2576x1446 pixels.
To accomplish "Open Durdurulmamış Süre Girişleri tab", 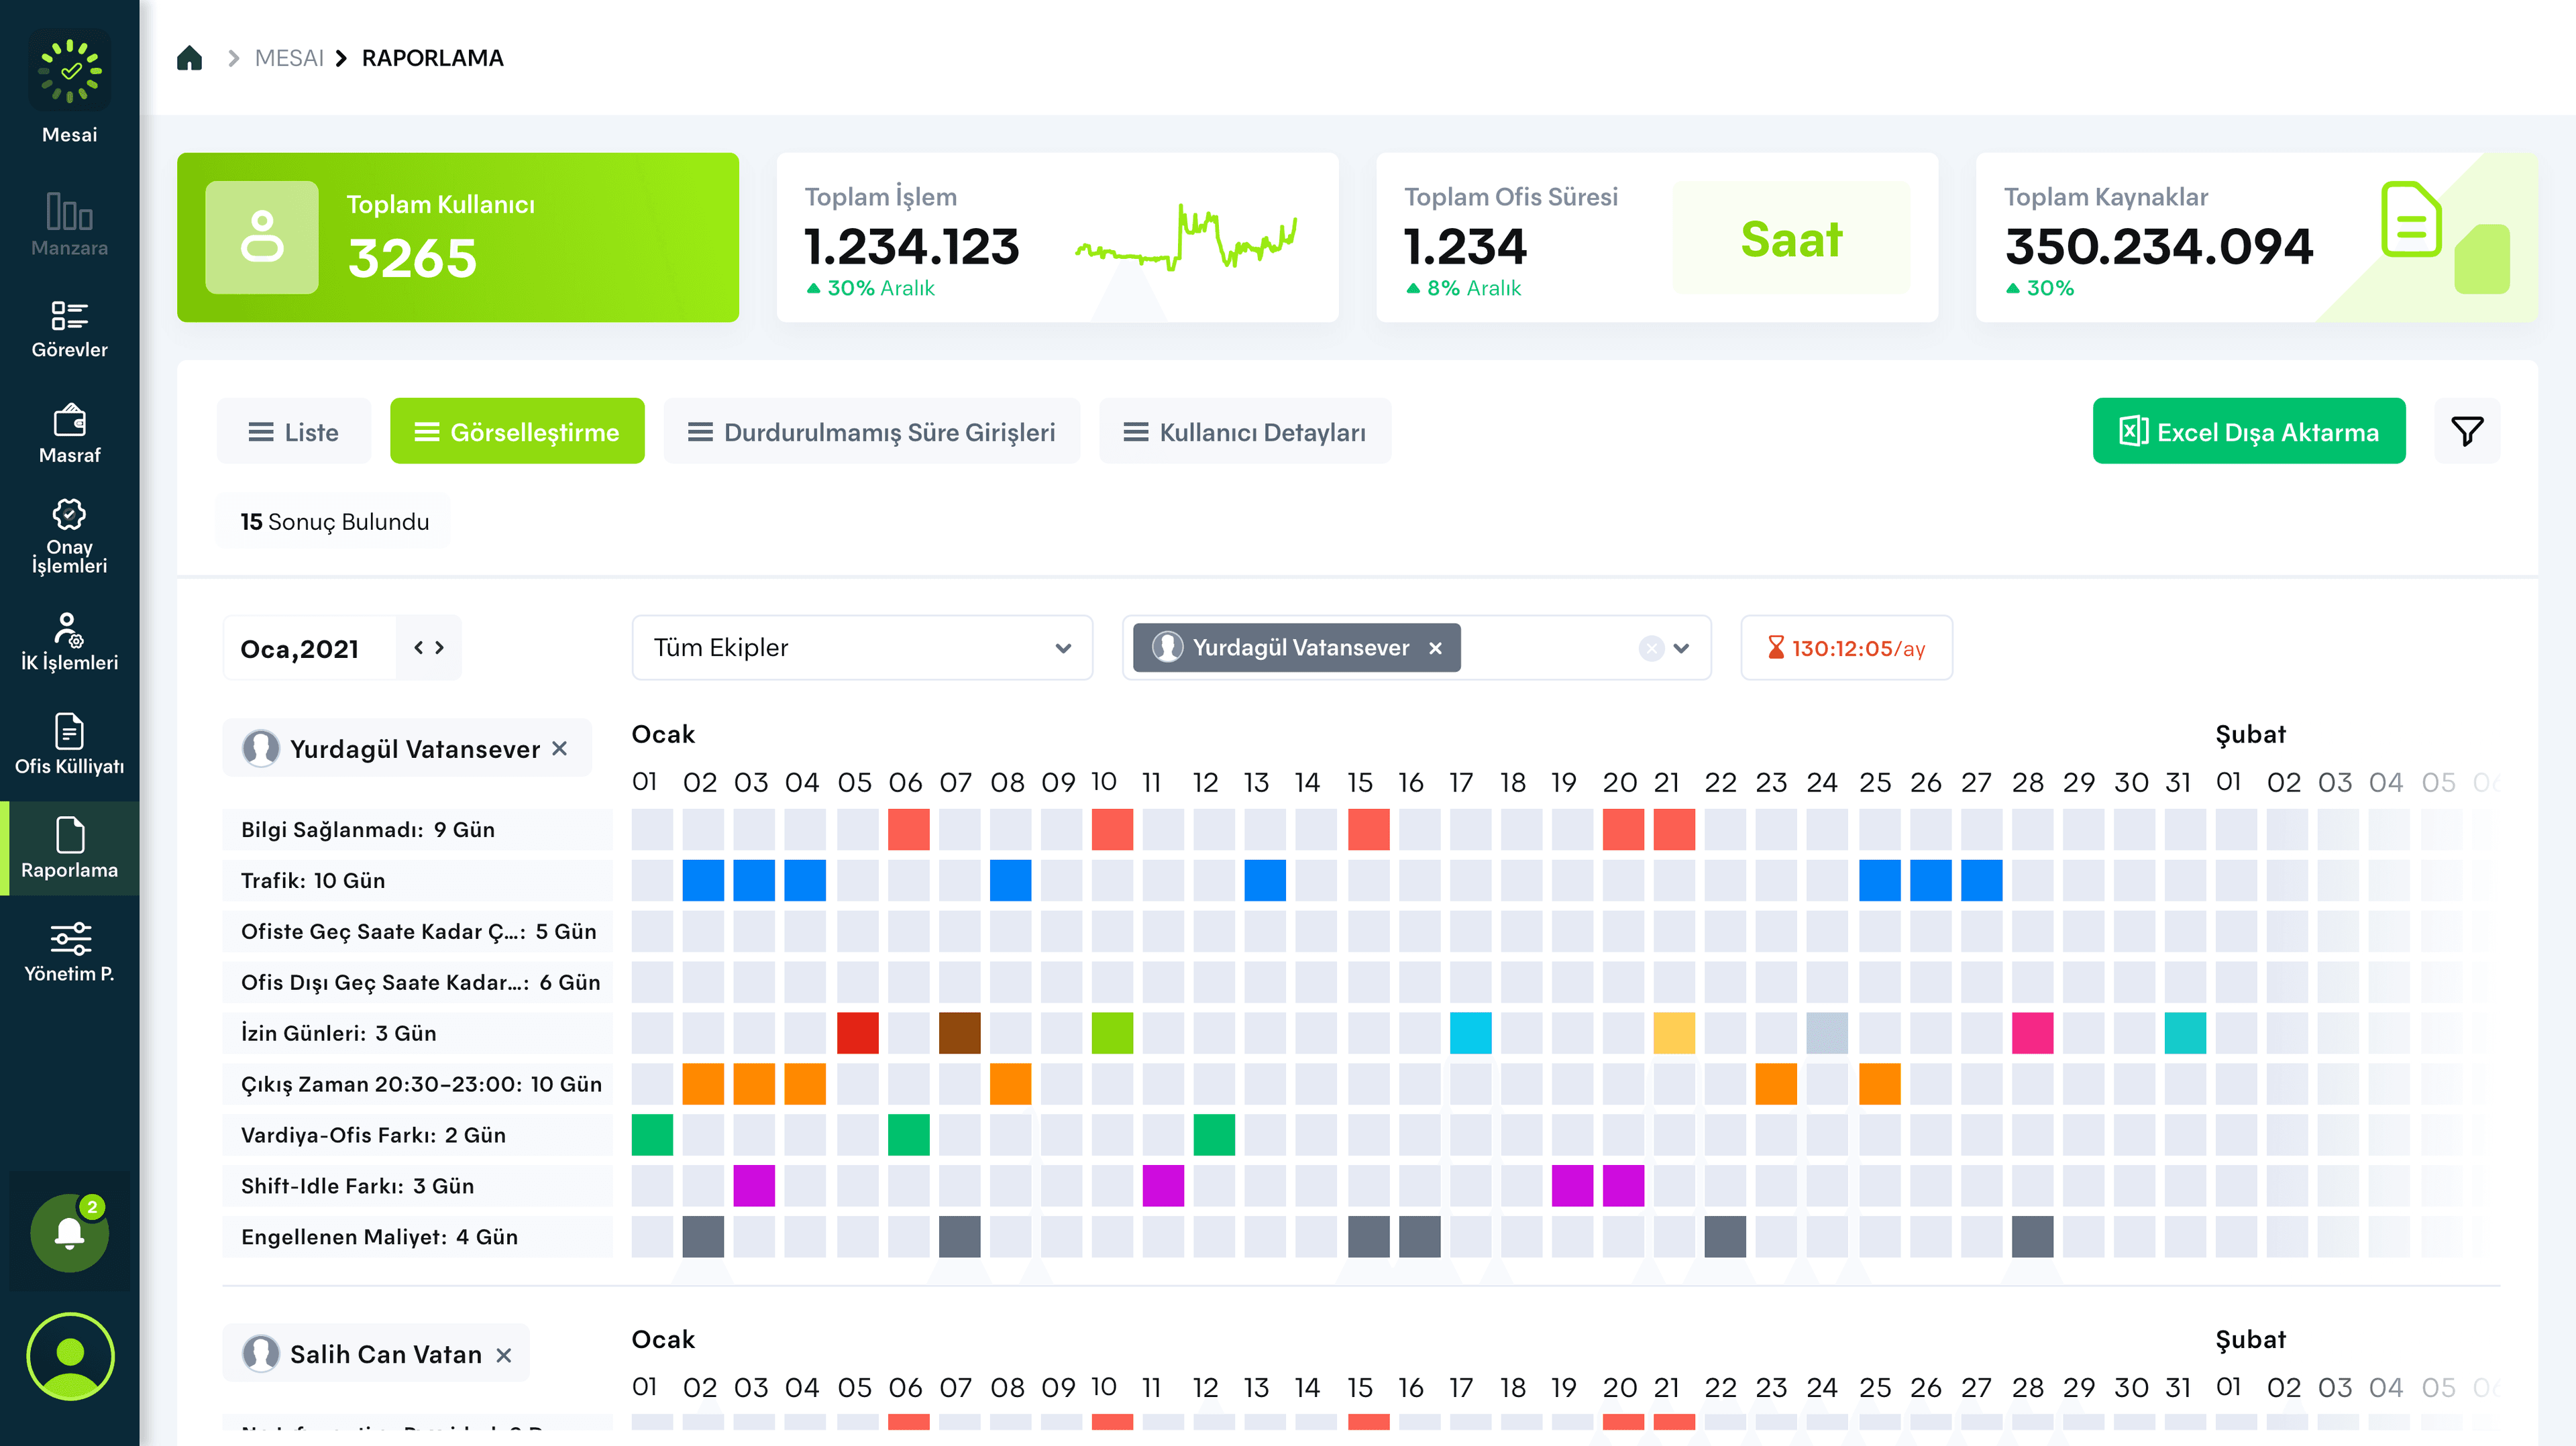I will [x=871, y=432].
